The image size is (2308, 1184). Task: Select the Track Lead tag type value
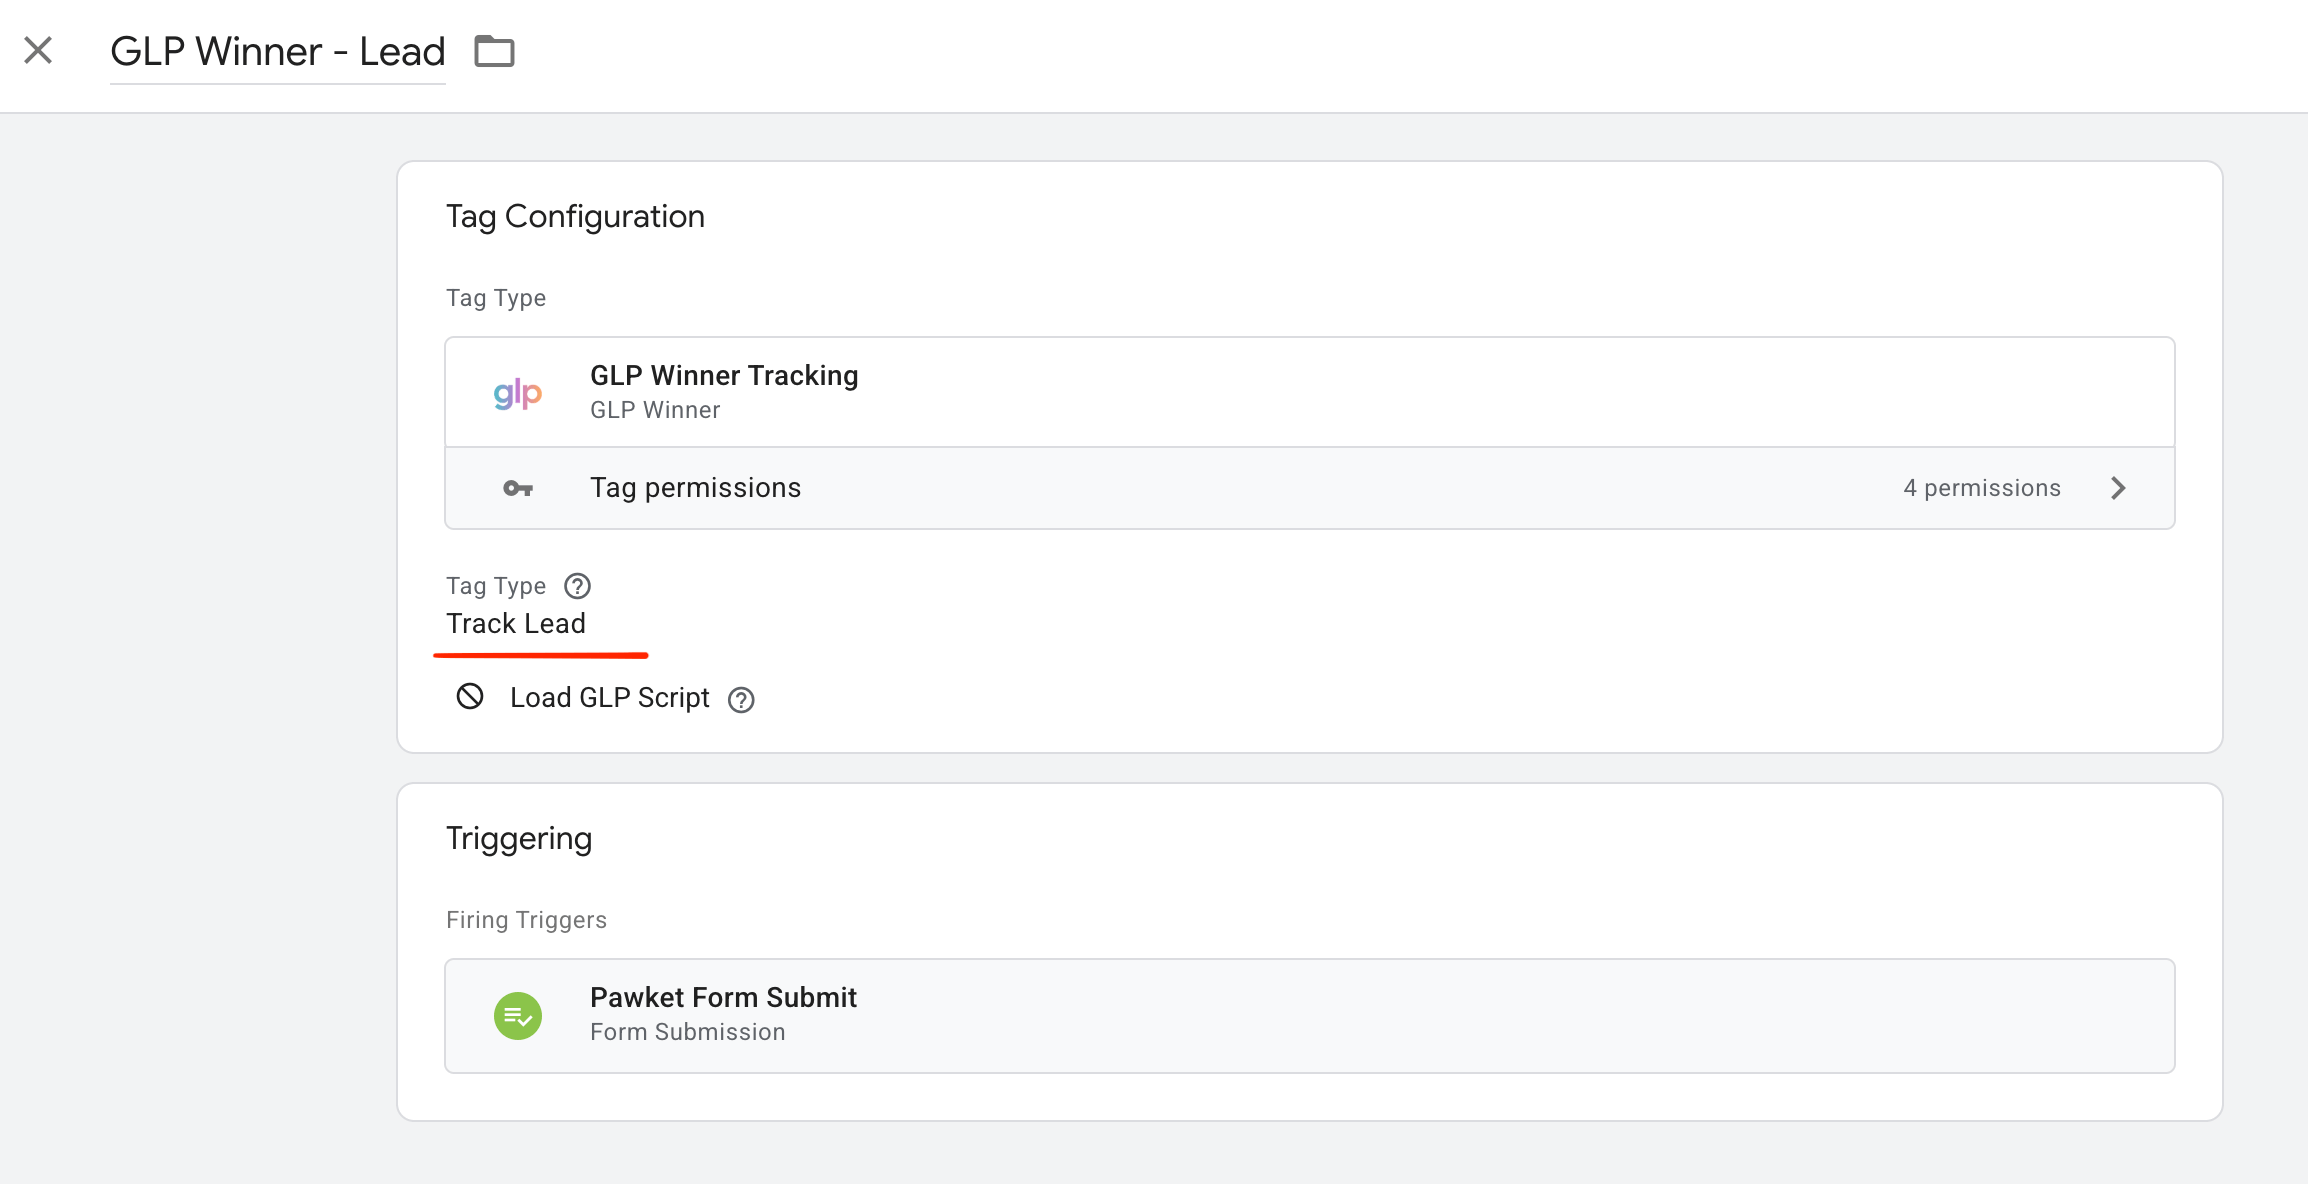[516, 624]
